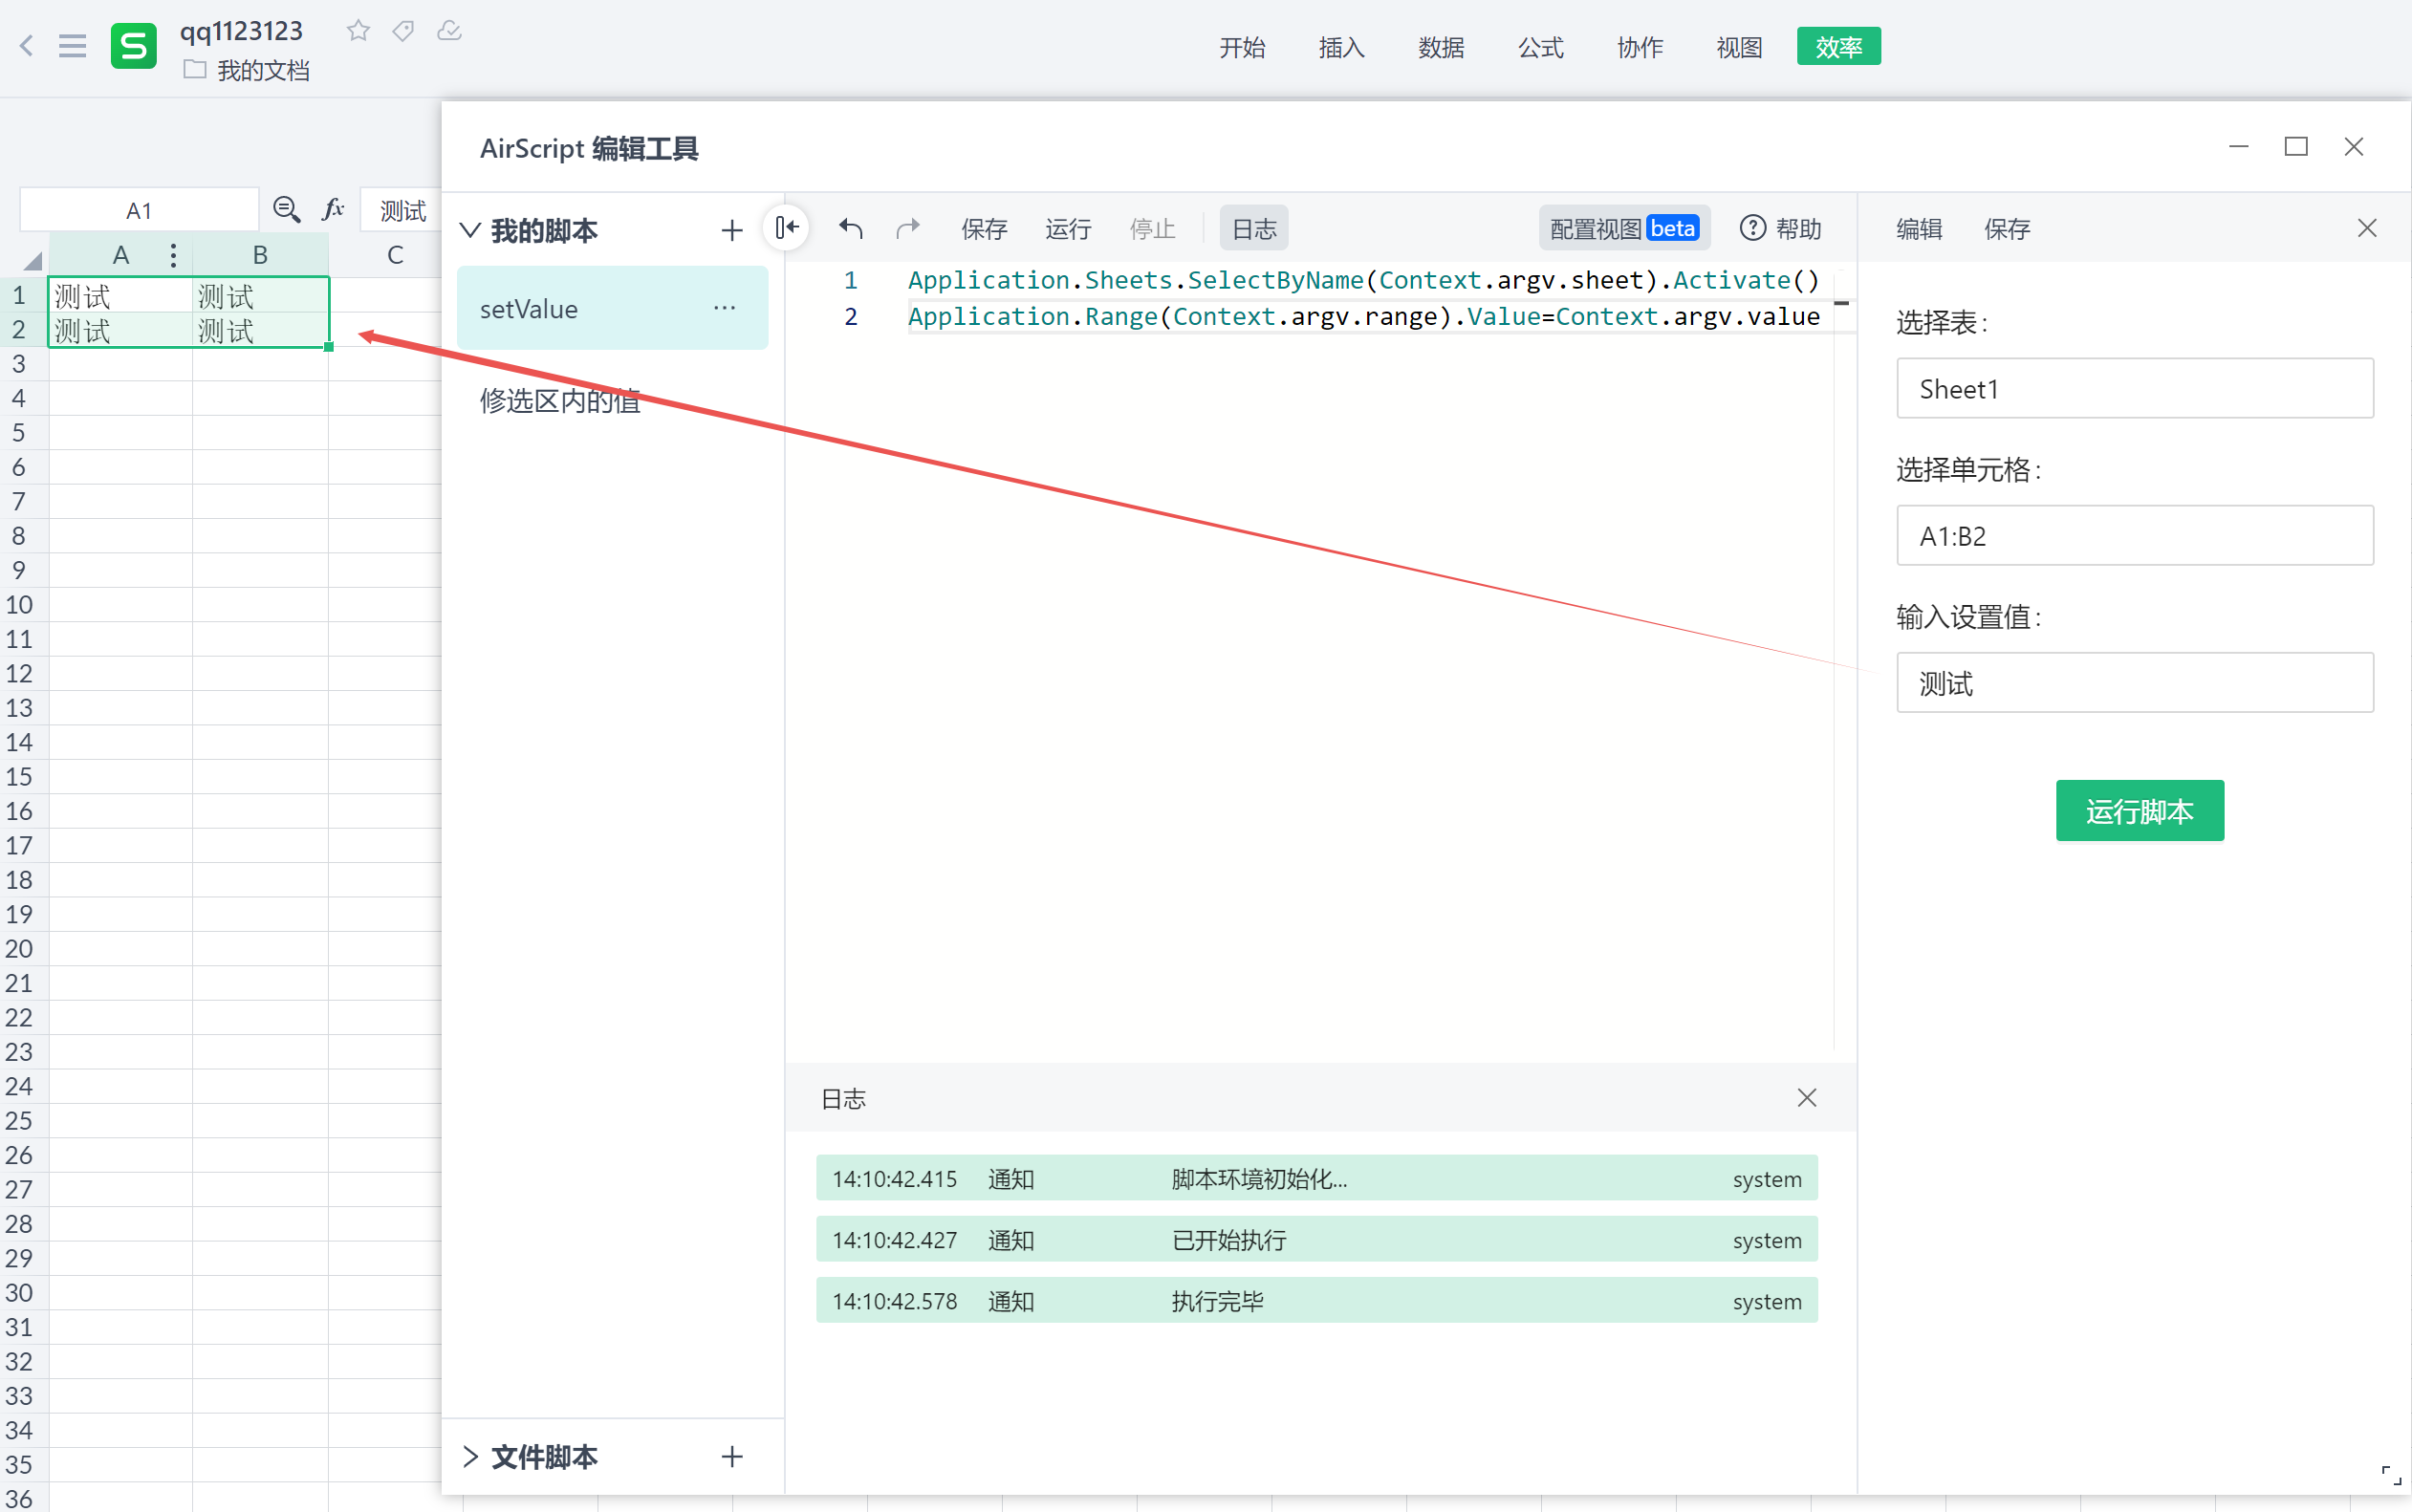Open the 视图 tab
2412x1512 pixels.
[x=1739, y=47]
